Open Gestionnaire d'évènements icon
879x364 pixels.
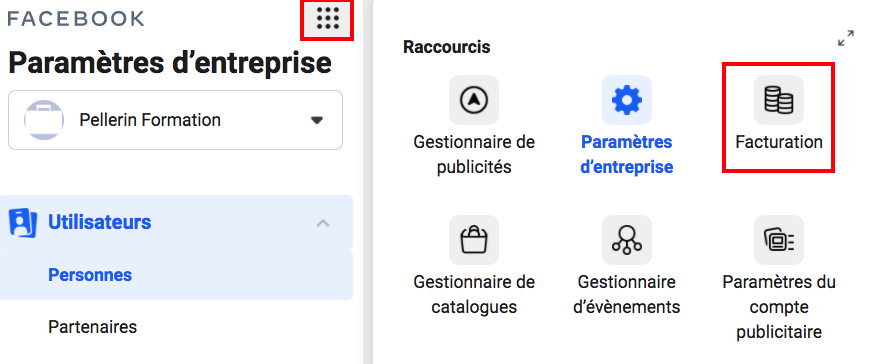tap(627, 240)
